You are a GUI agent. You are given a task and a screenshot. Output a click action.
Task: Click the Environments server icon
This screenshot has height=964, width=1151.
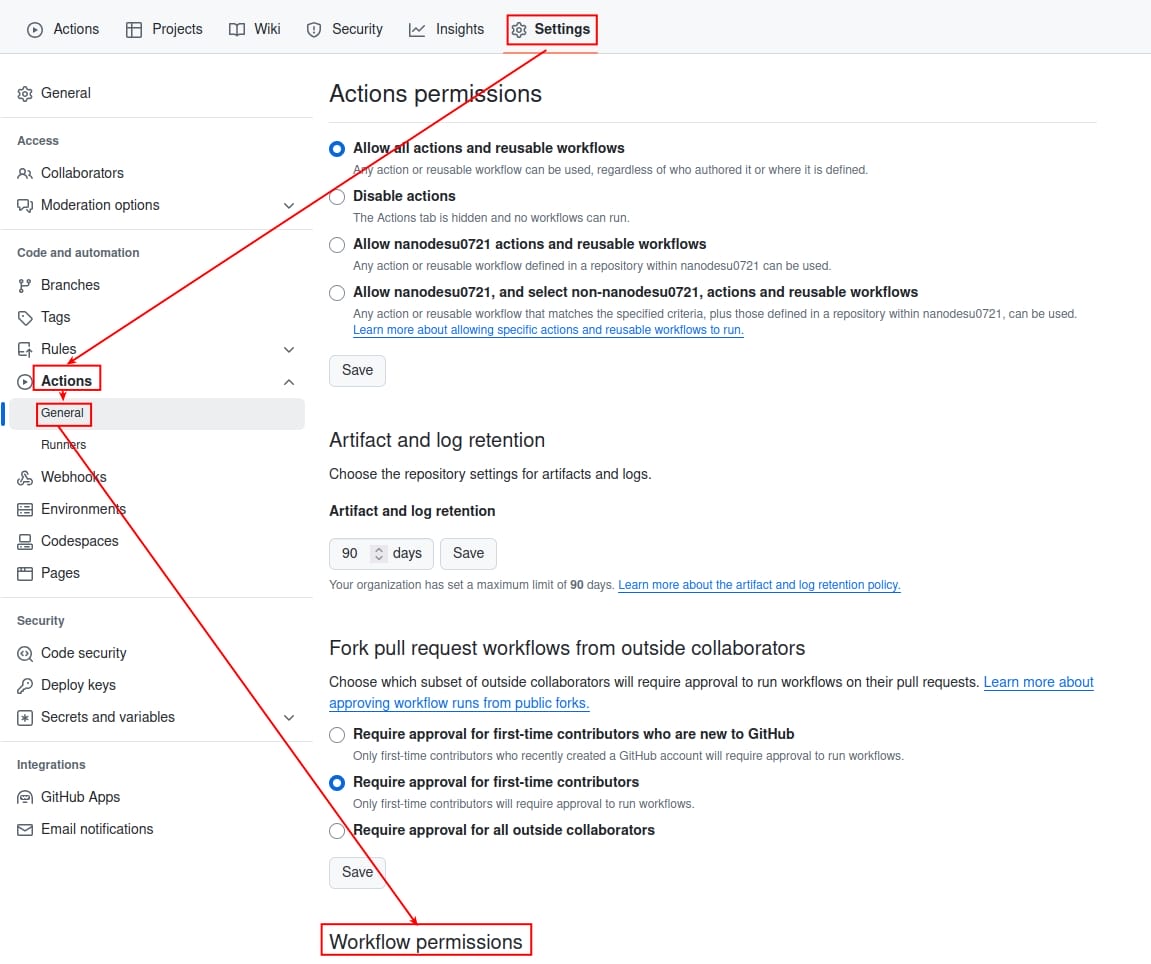coord(25,510)
